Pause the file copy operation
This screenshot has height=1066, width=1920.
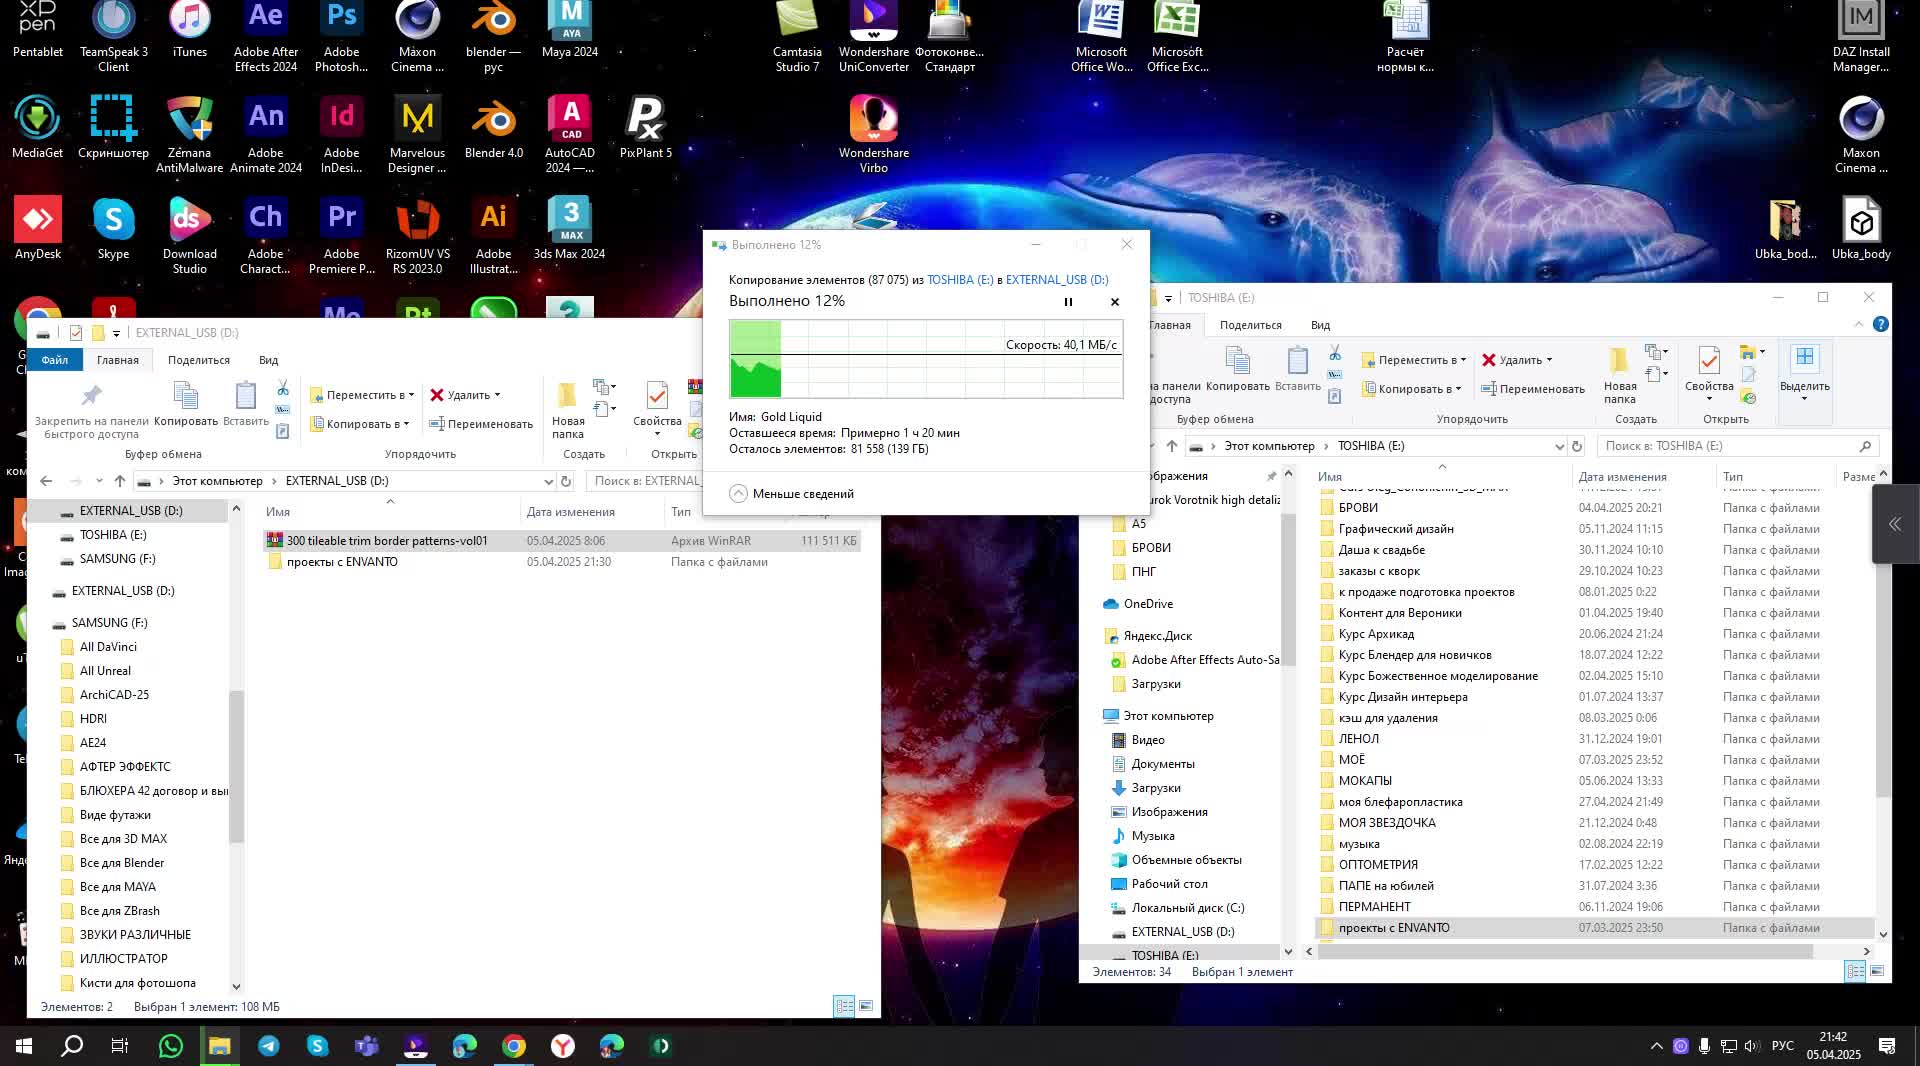pyautogui.click(x=1068, y=302)
